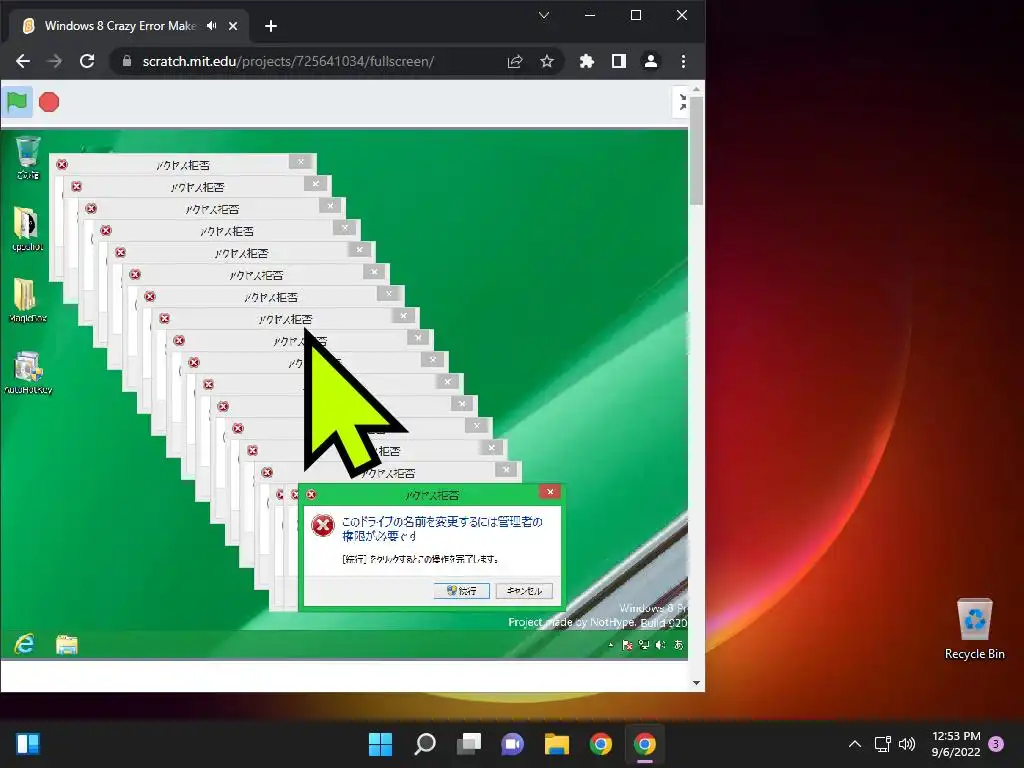Image resolution: width=1024 pixels, height=768 pixels.
Task: Open the AutoHotkey icon in the Scratch desktop
Action: point(27,372)
